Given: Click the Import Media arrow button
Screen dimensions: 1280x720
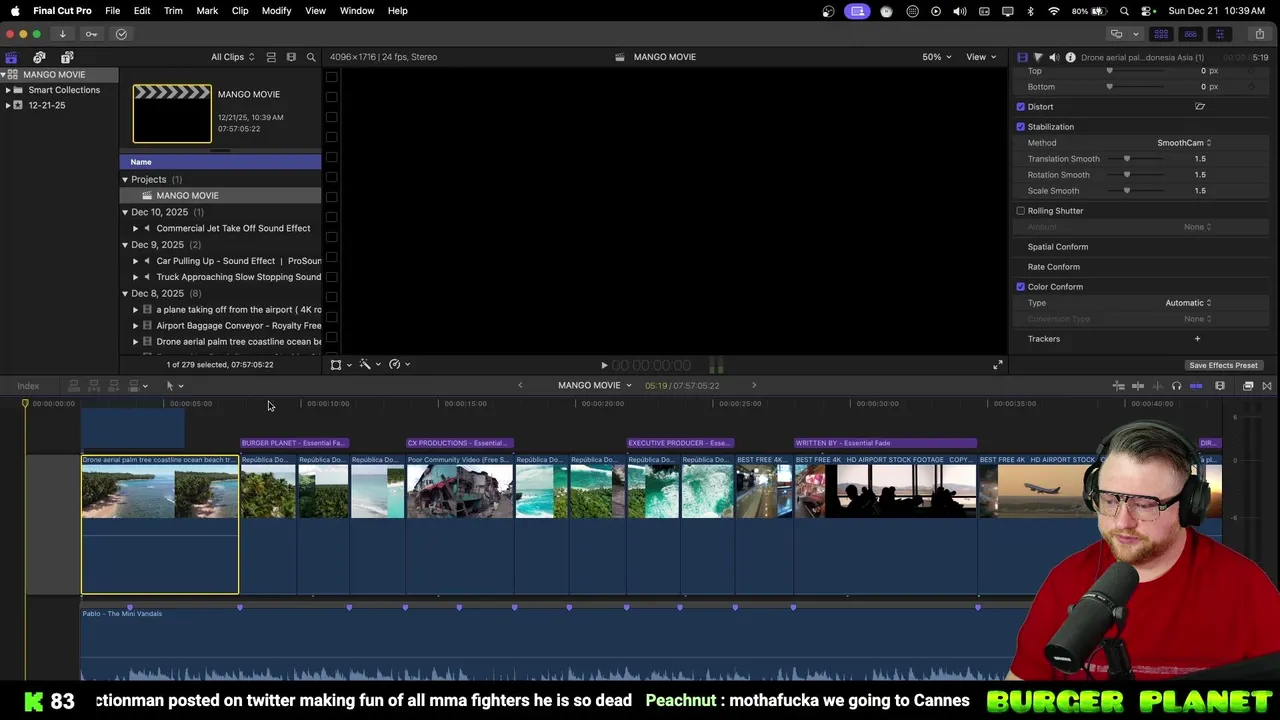Looking at the screenshot, I should [x=62, y=34].
